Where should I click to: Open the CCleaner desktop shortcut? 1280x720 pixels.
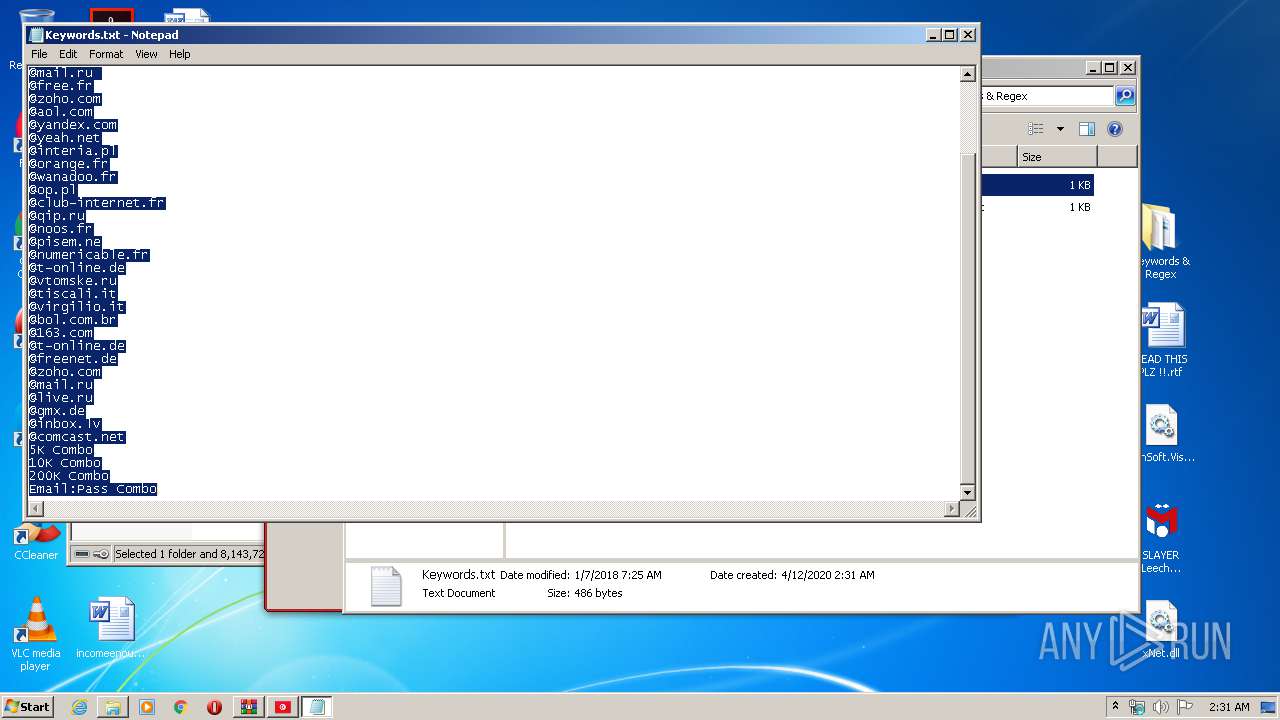[35, 541]
